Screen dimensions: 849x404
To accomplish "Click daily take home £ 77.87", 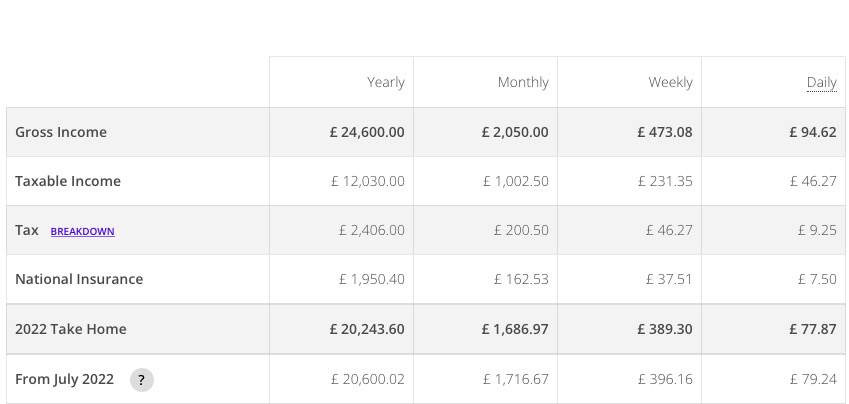I will tap(813, 329).
